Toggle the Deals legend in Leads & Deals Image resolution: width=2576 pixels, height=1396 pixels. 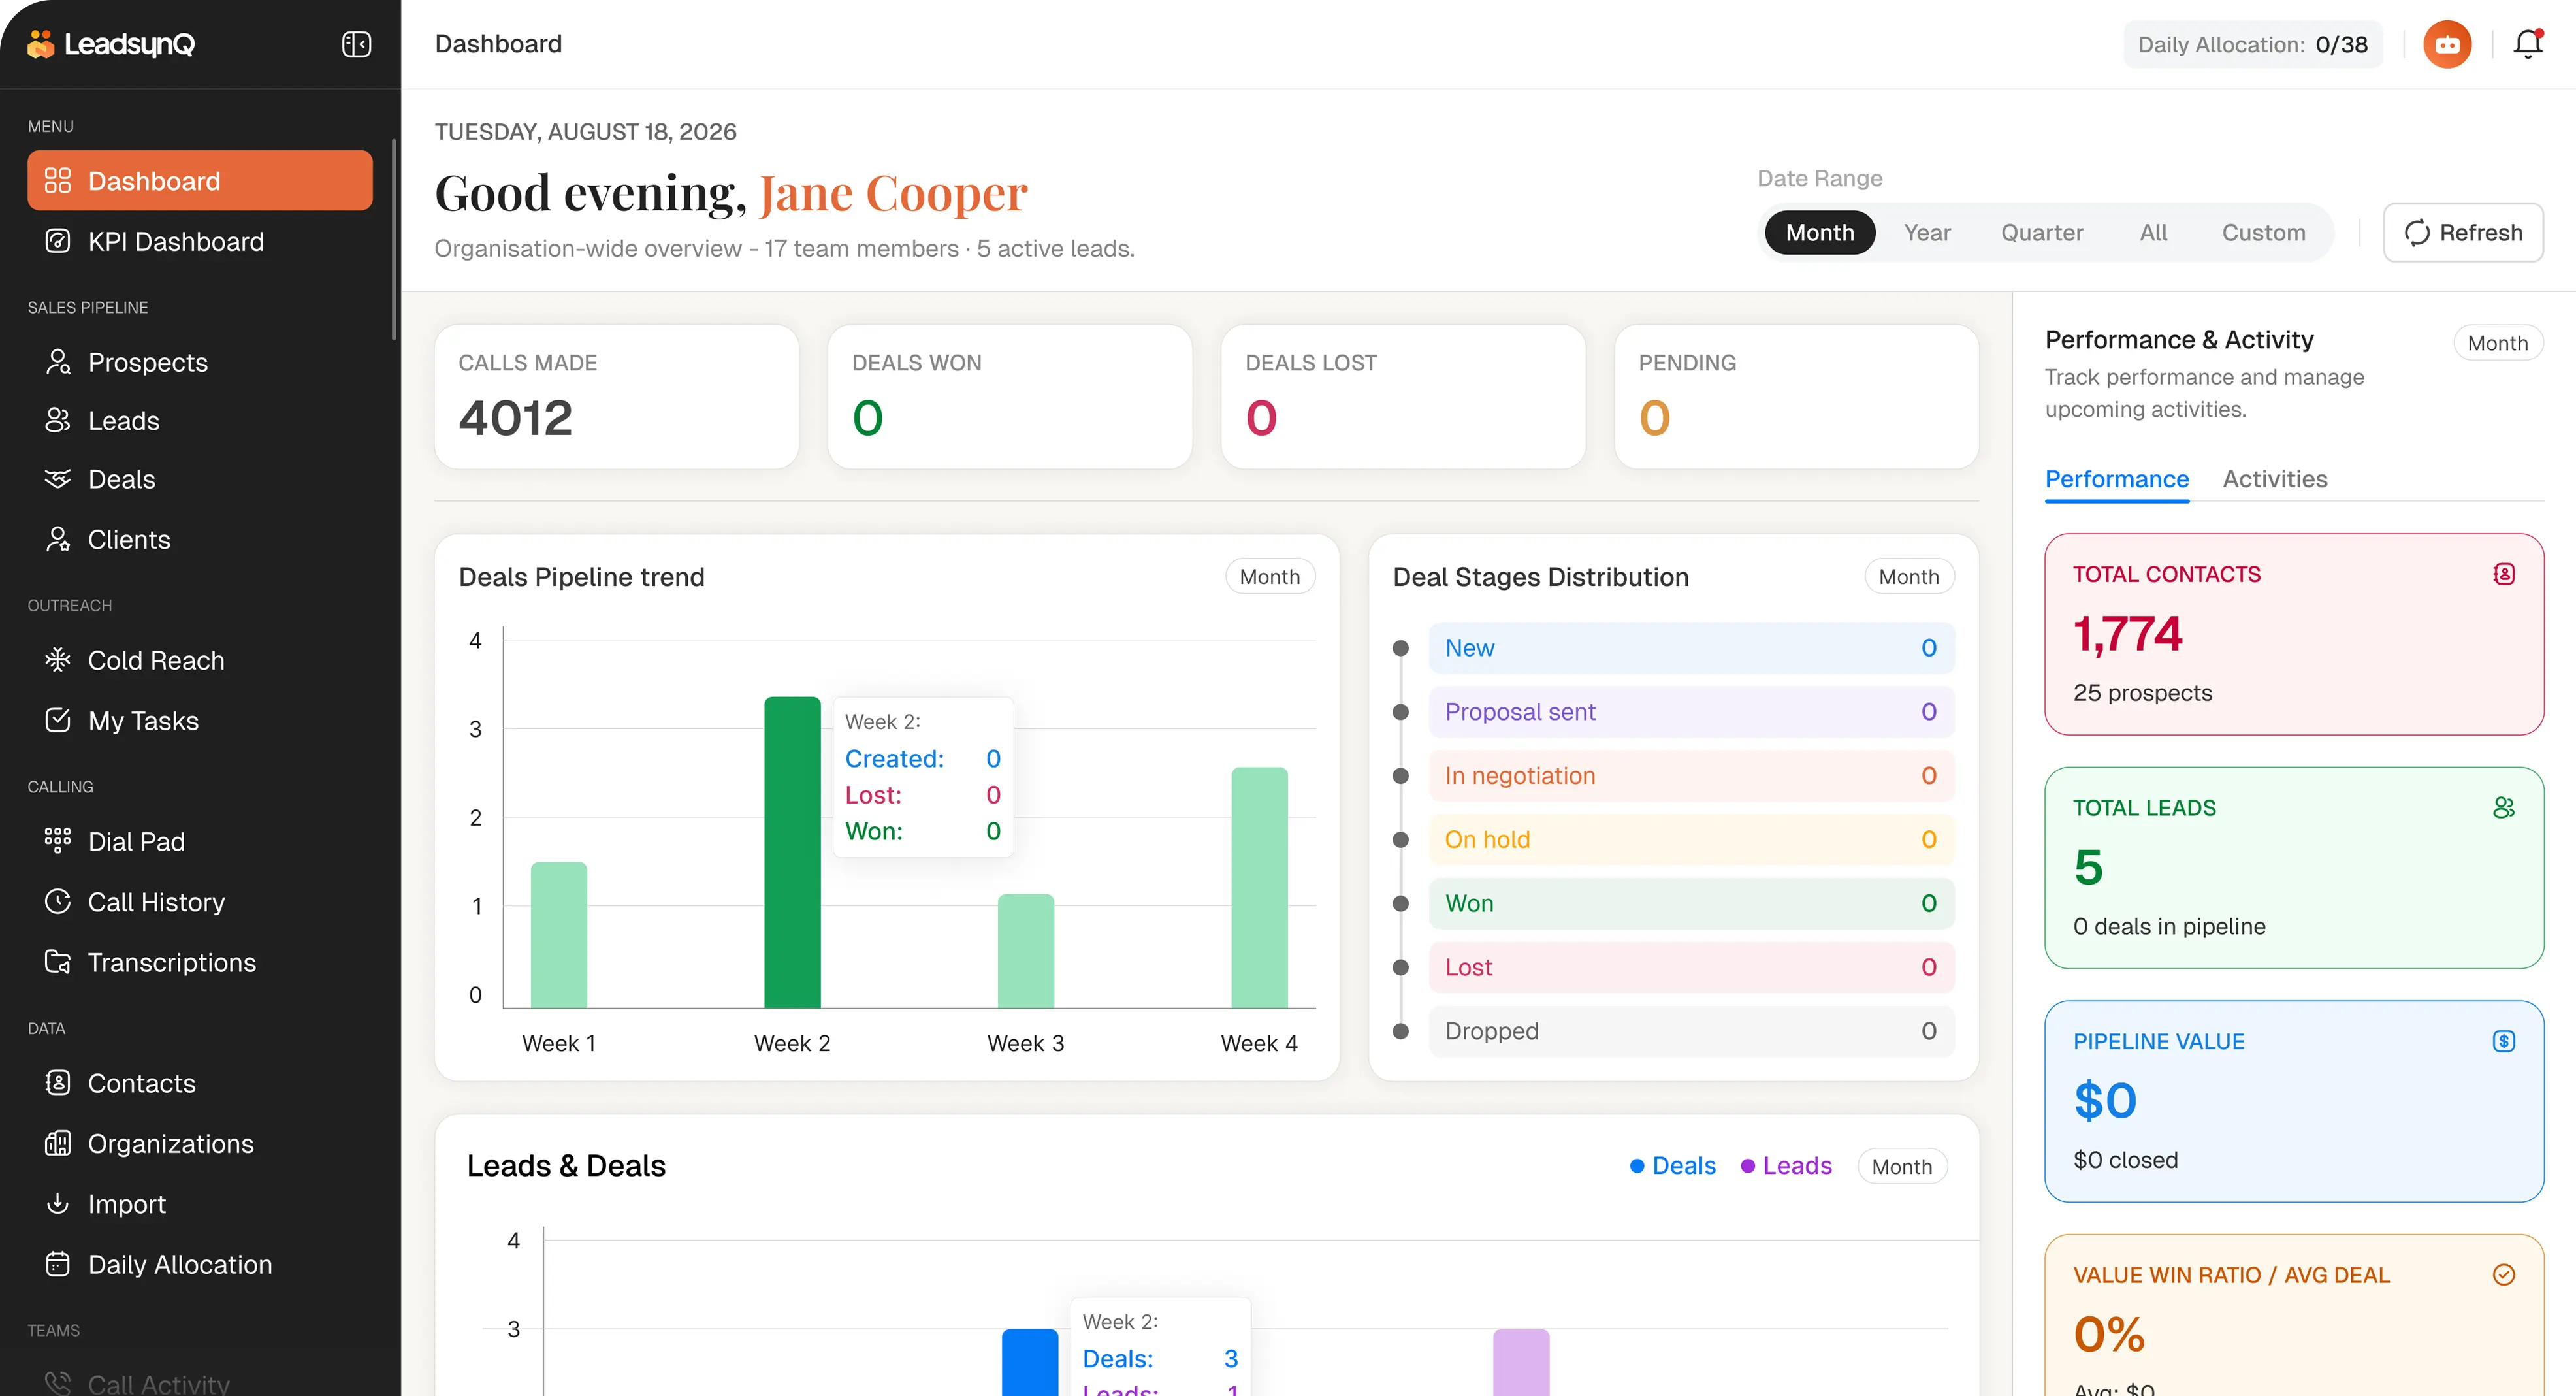point(1673,1166)
